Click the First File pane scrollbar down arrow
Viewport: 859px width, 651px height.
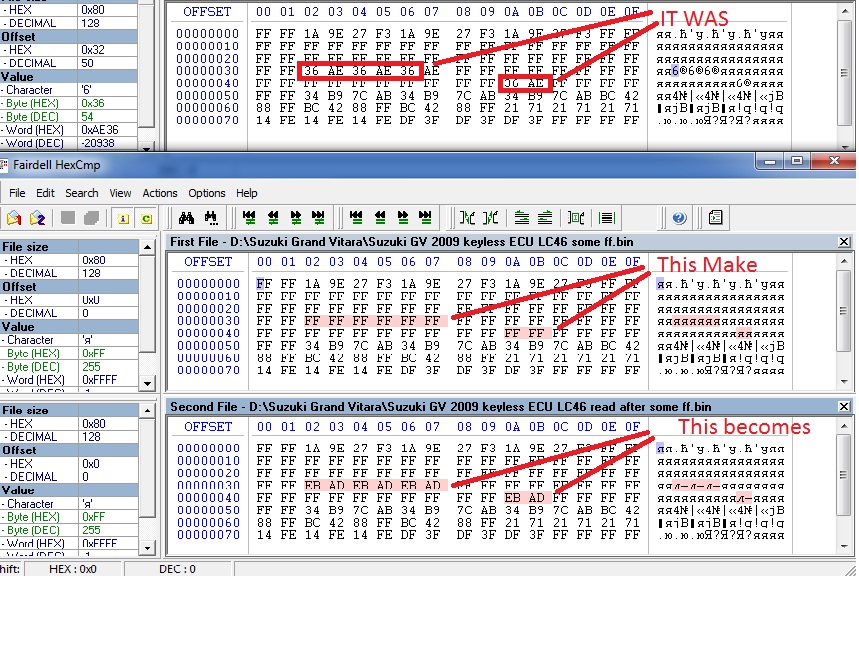pos(844,381)
